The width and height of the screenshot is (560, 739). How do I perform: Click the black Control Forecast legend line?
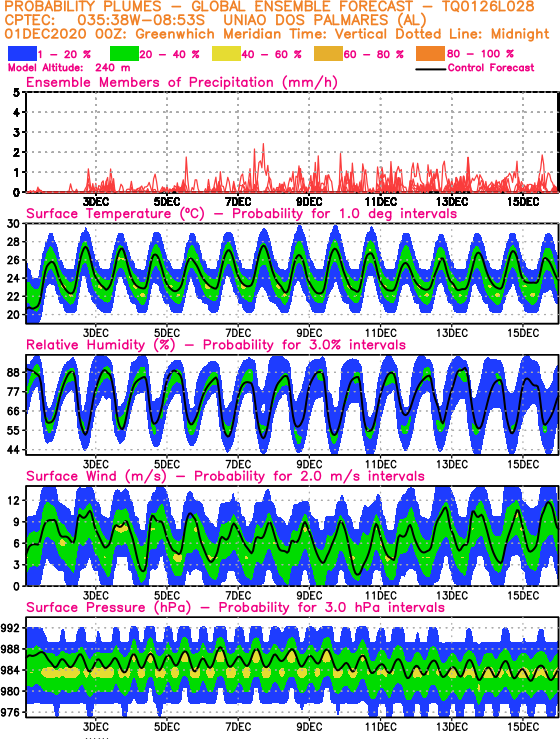(431, 69)
